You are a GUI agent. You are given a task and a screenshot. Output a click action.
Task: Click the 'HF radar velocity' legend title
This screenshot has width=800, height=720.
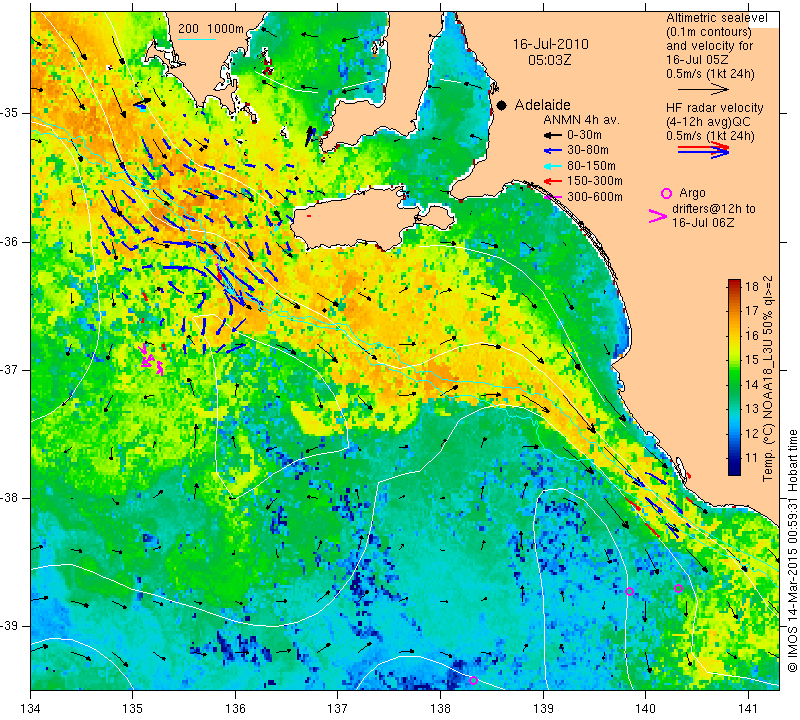tap(714, 108)
